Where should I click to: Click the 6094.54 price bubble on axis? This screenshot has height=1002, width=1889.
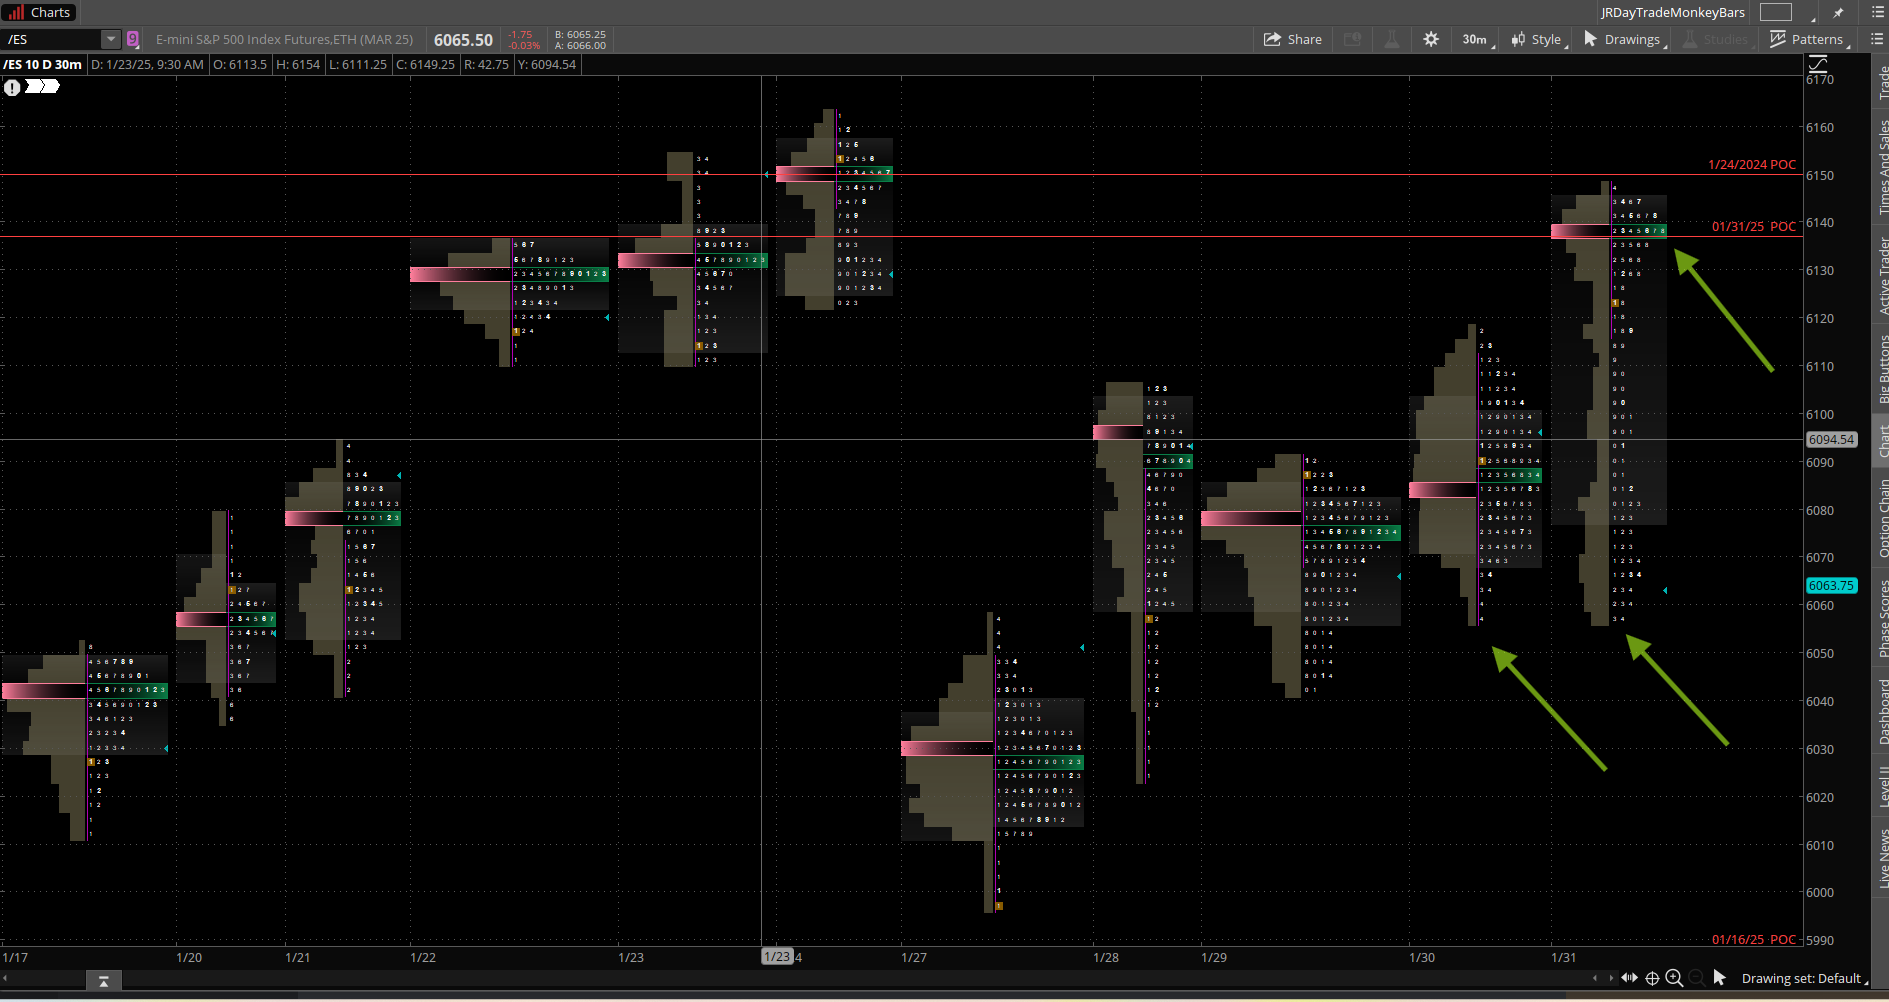coord(1831,439)
